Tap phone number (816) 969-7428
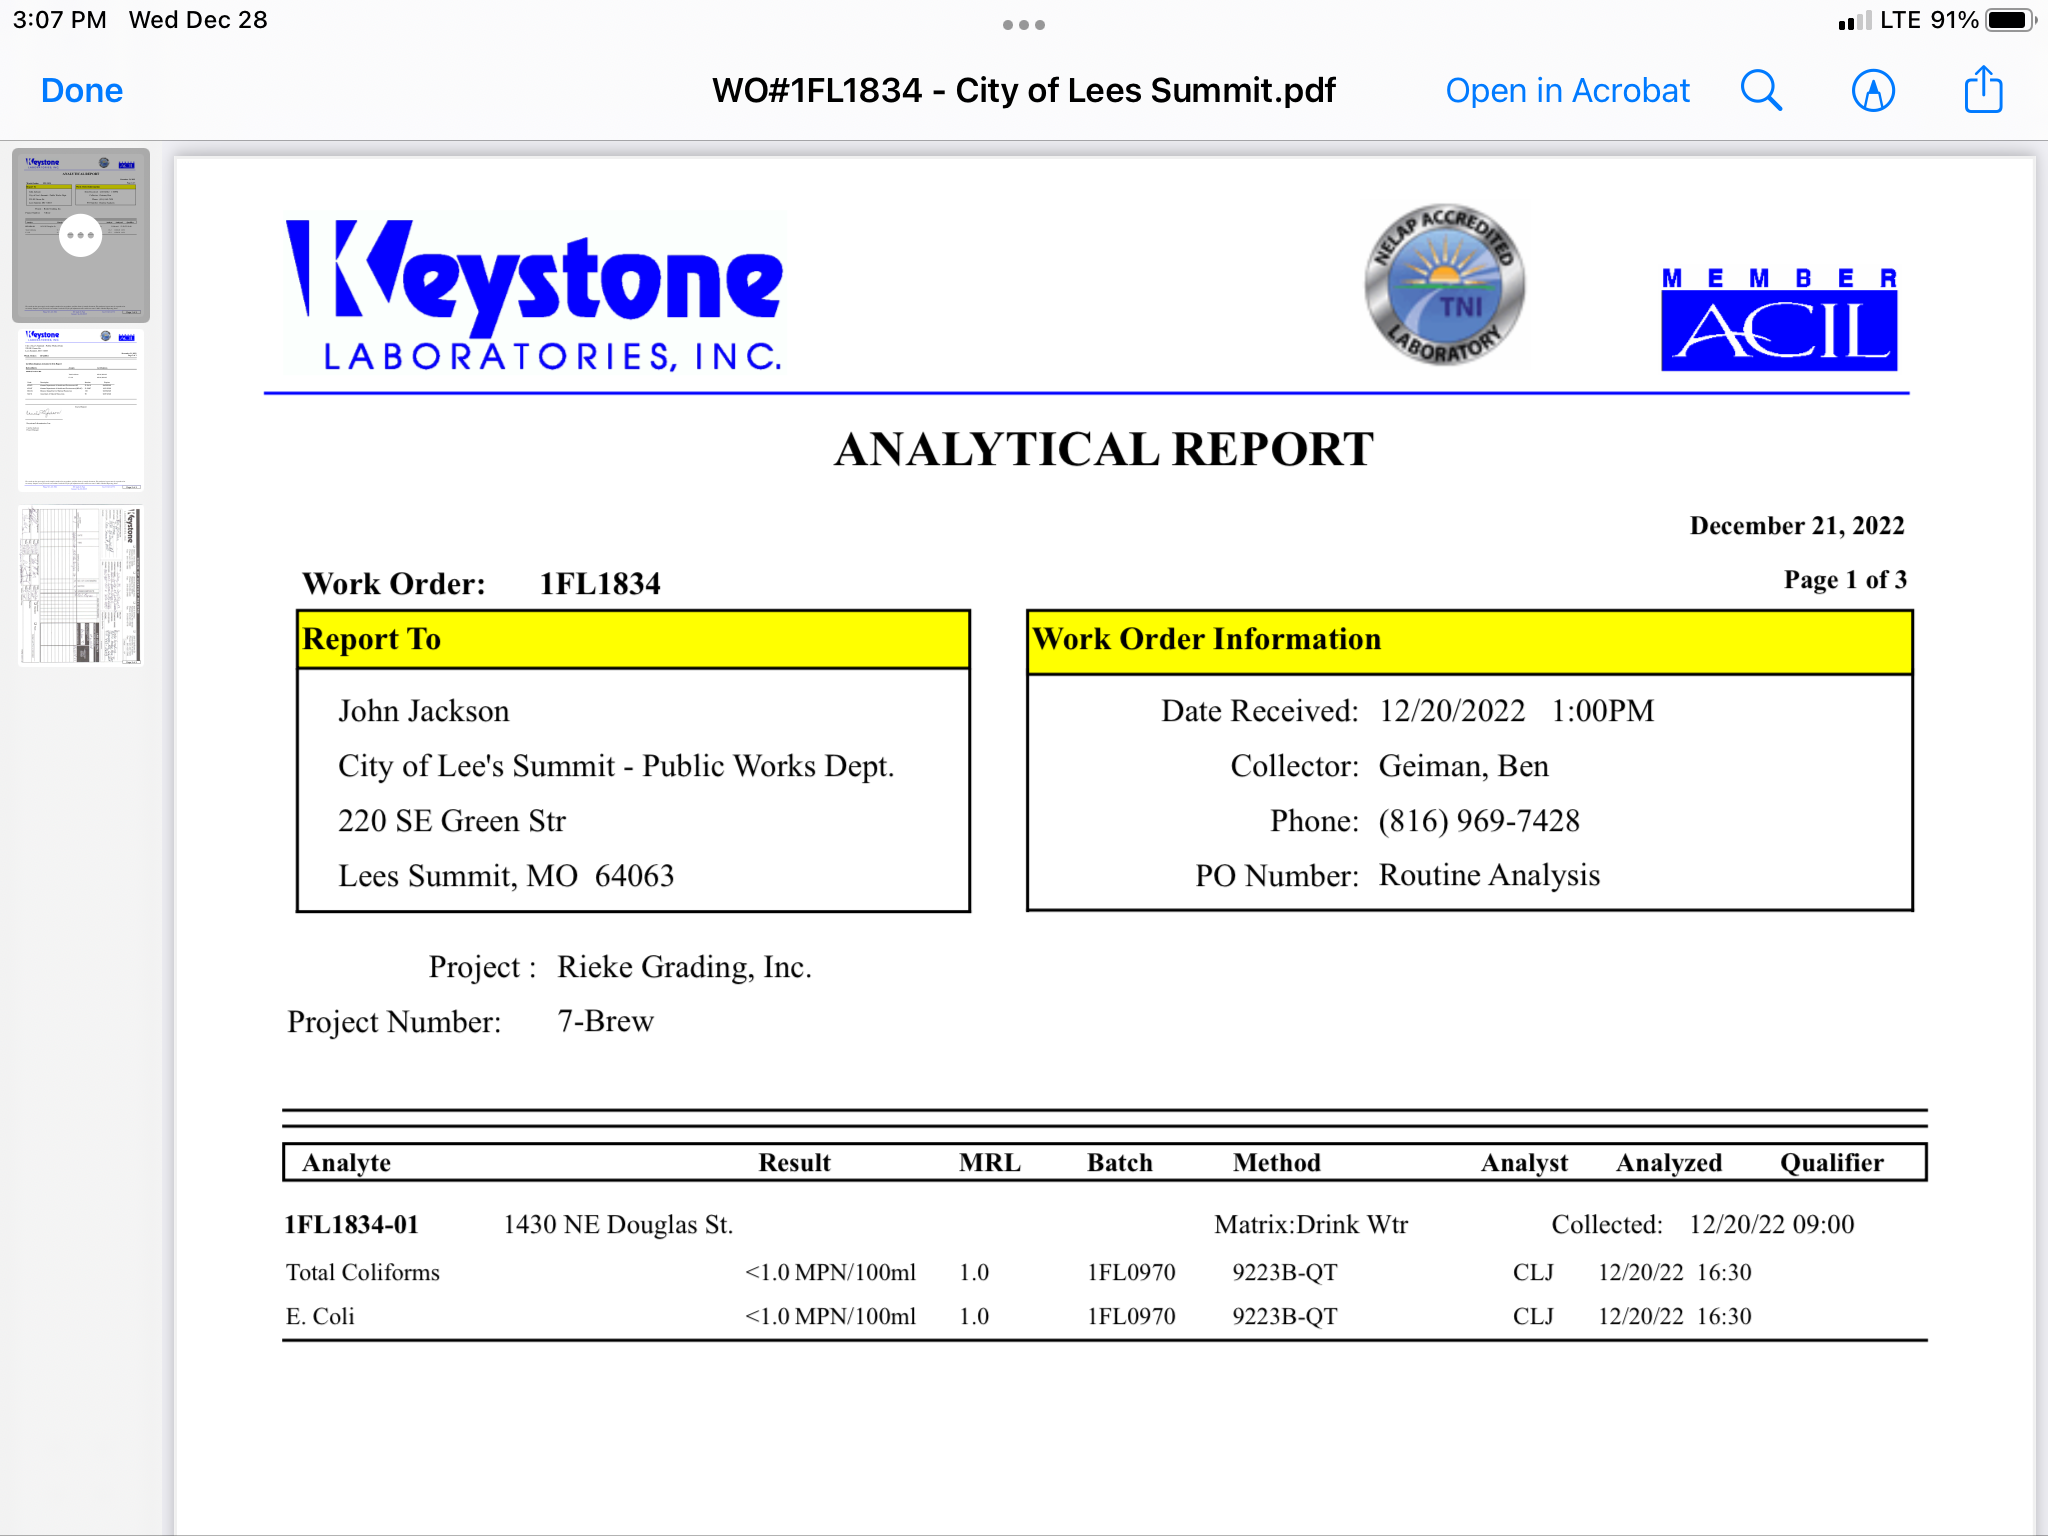 click(1479, 821)
